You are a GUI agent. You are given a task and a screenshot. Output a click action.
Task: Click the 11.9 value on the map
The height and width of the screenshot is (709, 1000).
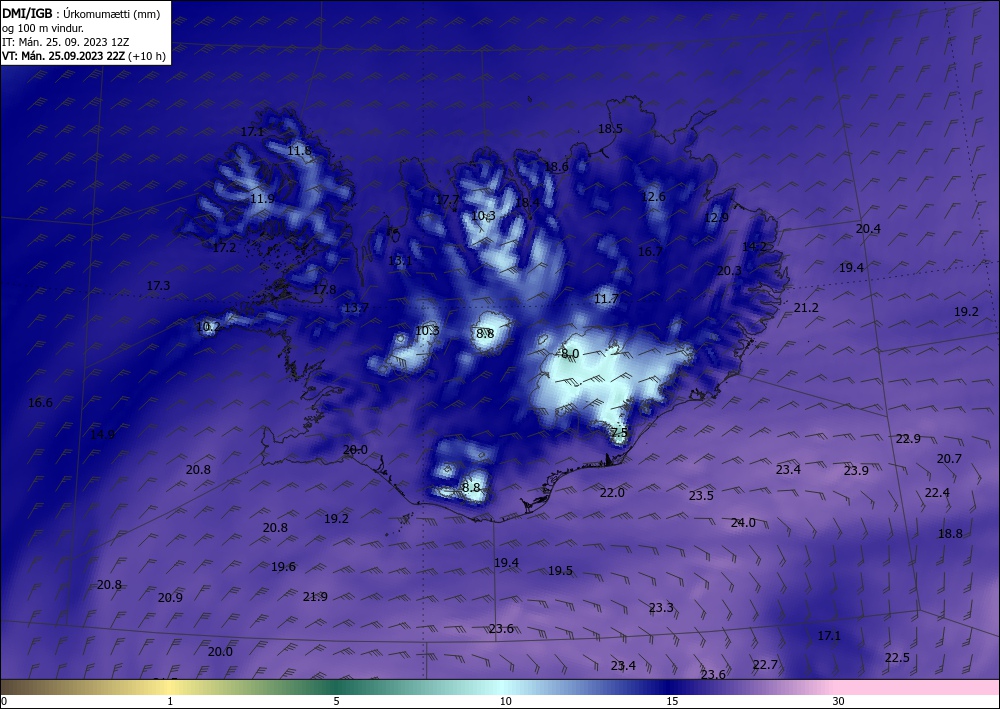tap(262, 199)
